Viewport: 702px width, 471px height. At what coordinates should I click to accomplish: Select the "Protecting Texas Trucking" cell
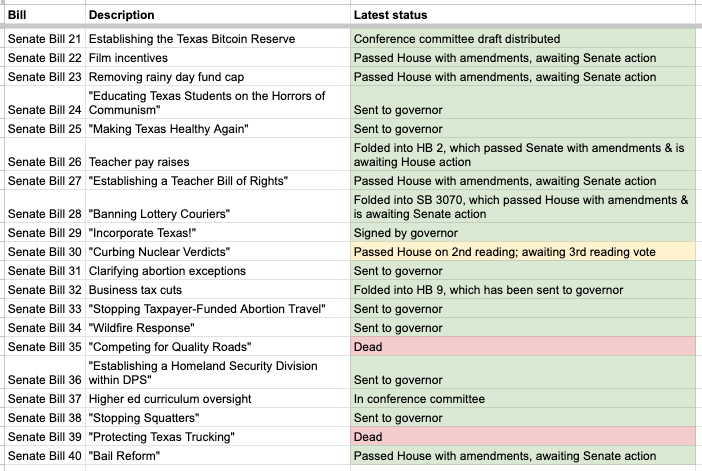(x=218, y=437)
